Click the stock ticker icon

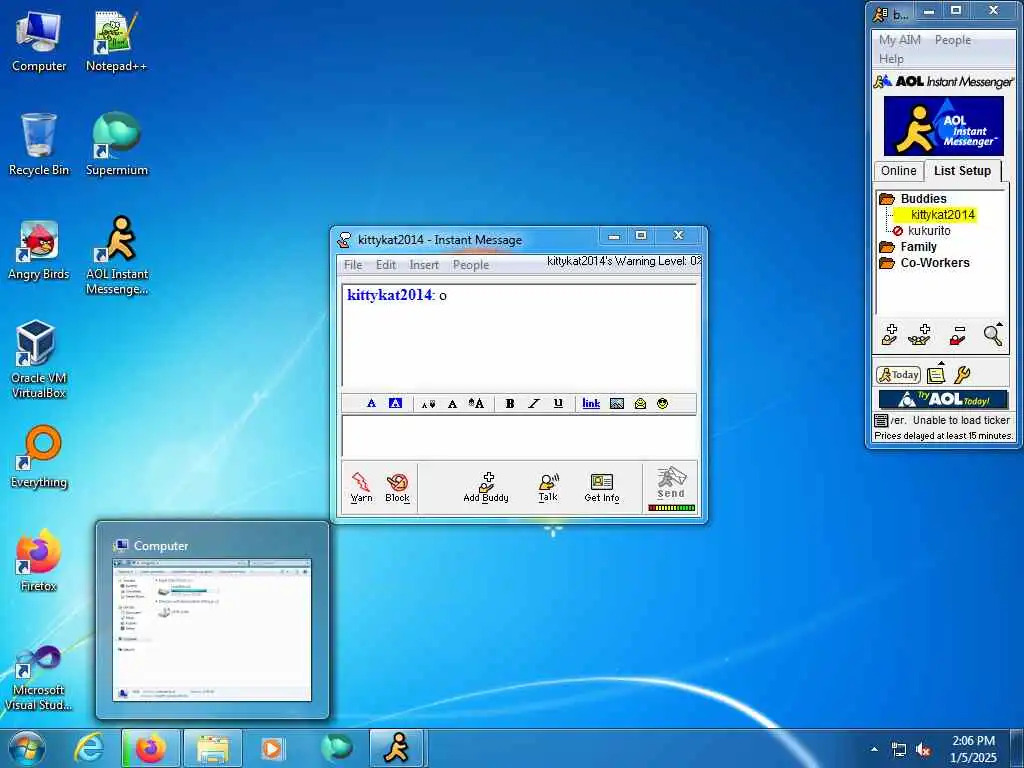pyautogui.click(x=881, y=420)
